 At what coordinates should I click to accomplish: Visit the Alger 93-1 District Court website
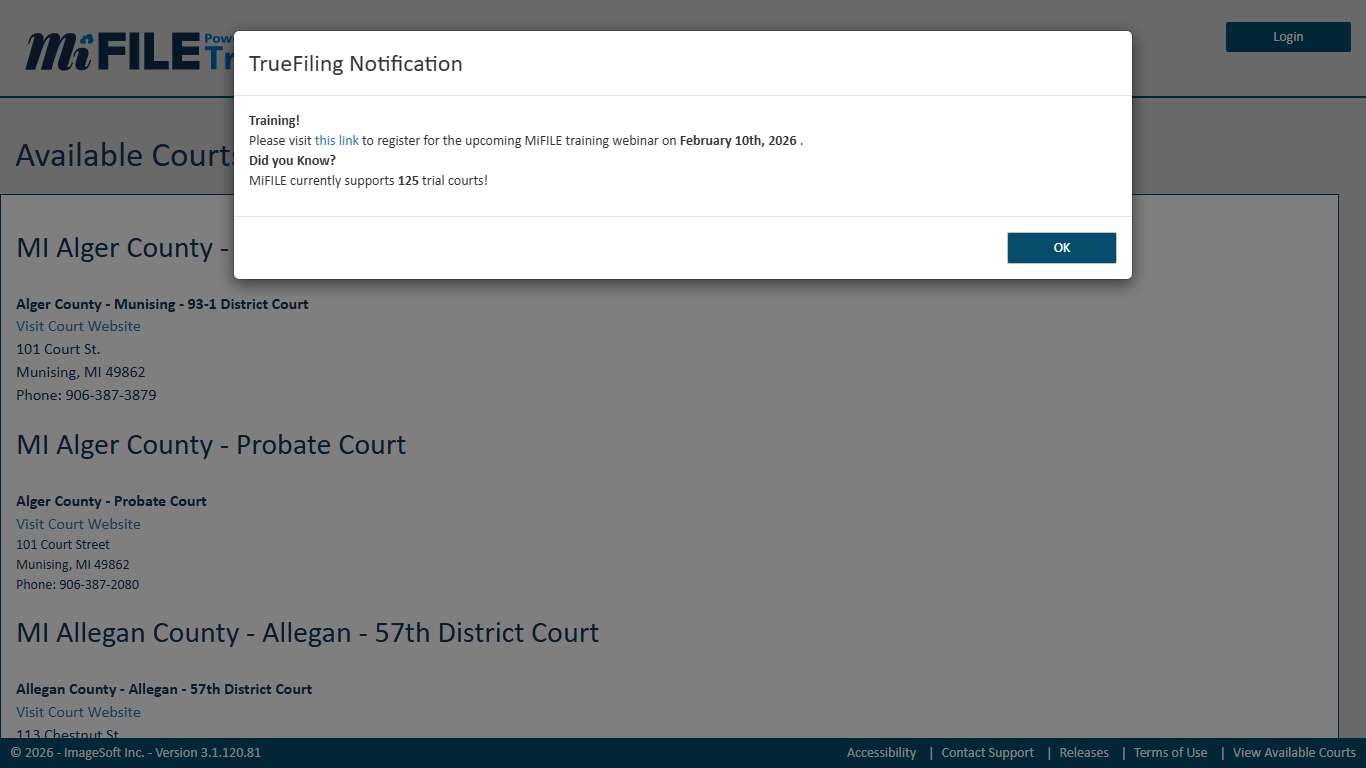(x=78, y=327)
